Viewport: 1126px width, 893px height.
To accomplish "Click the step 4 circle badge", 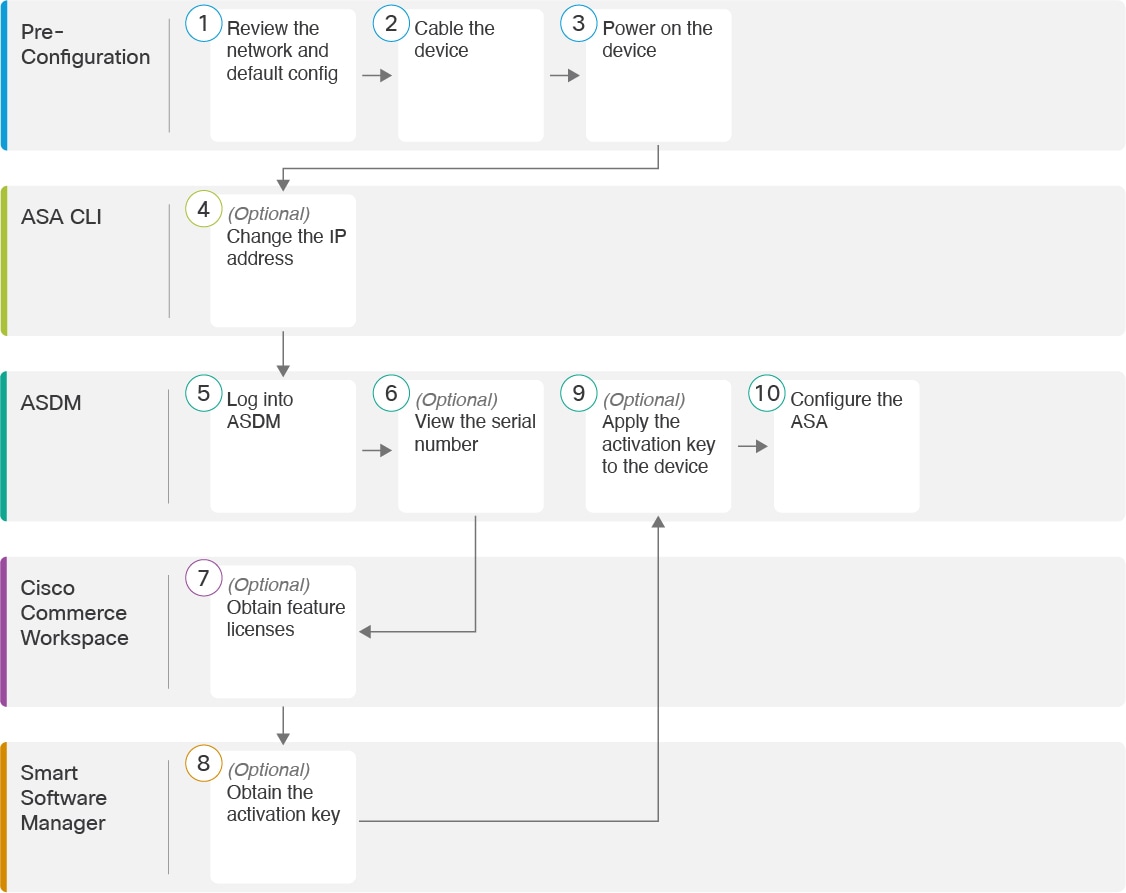I will coord(203,209).
